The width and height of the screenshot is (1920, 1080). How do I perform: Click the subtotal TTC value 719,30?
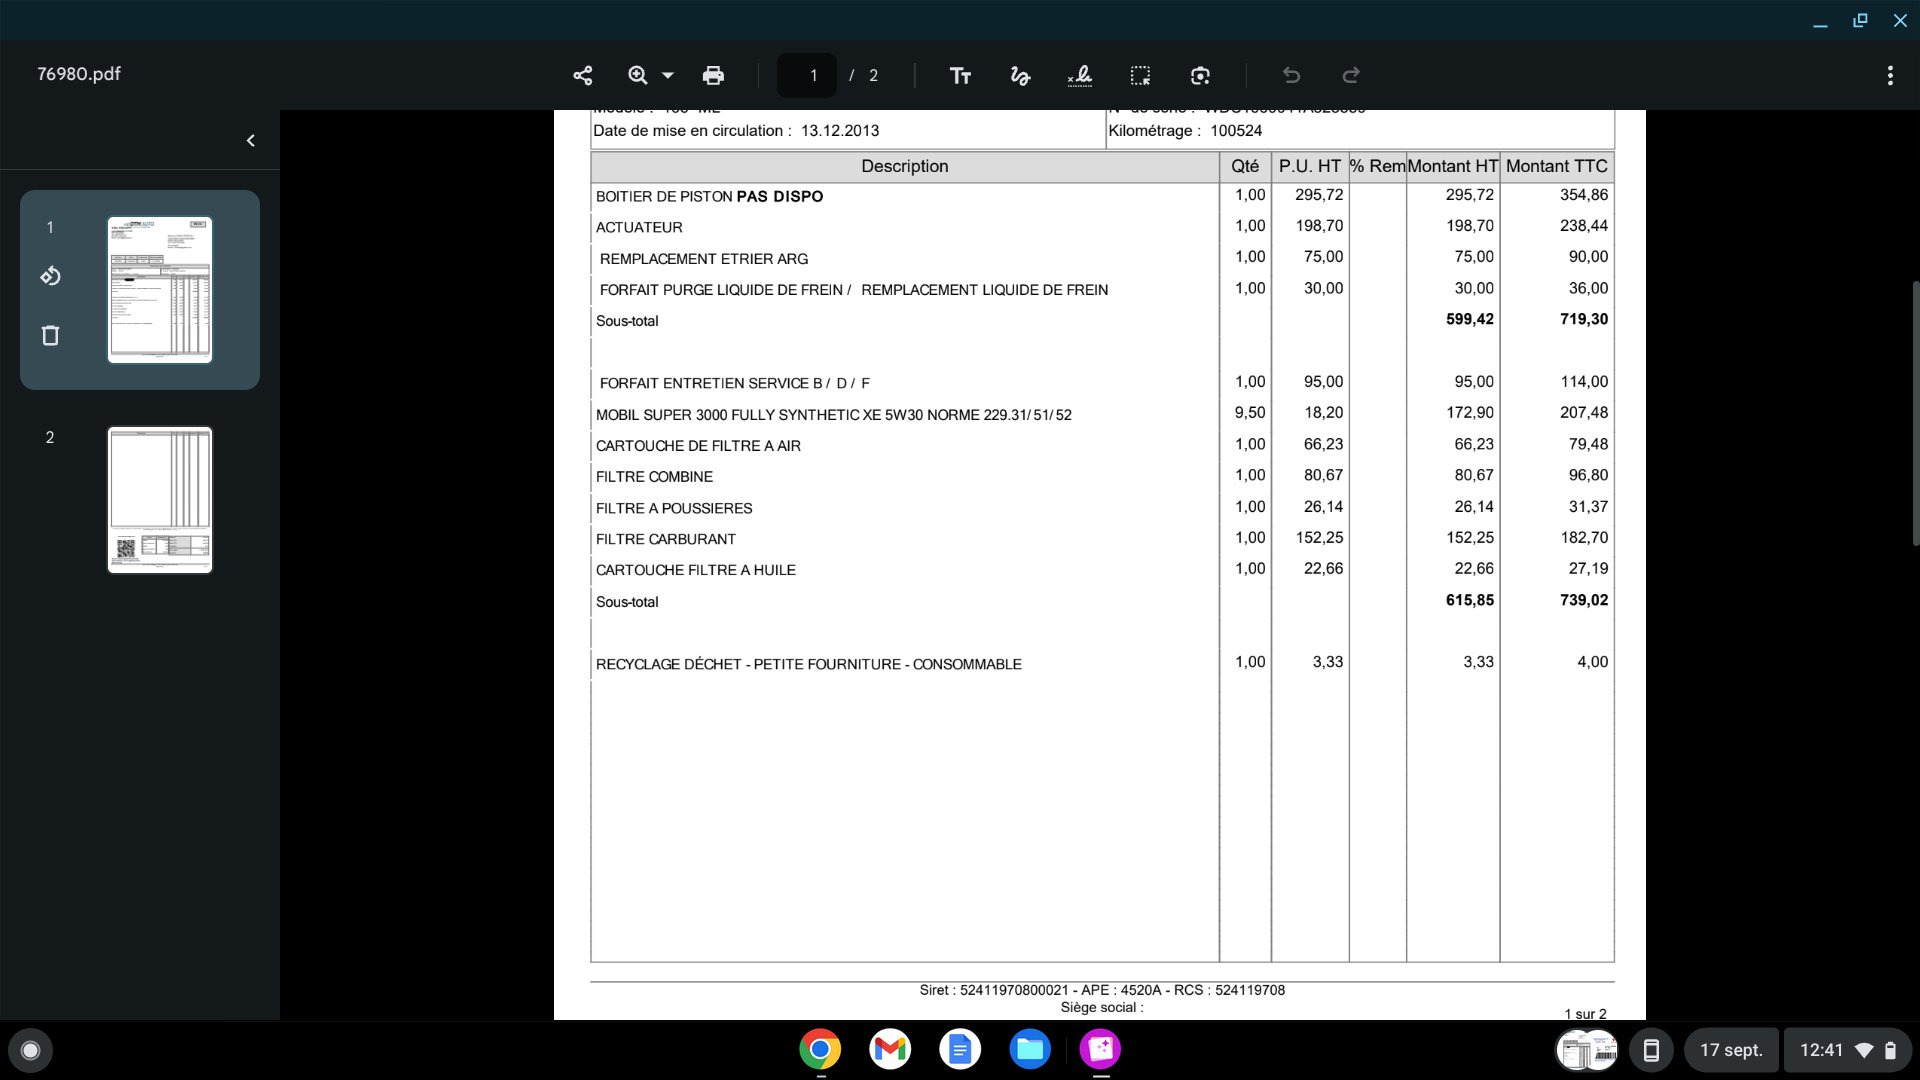tap(1584, 319)
